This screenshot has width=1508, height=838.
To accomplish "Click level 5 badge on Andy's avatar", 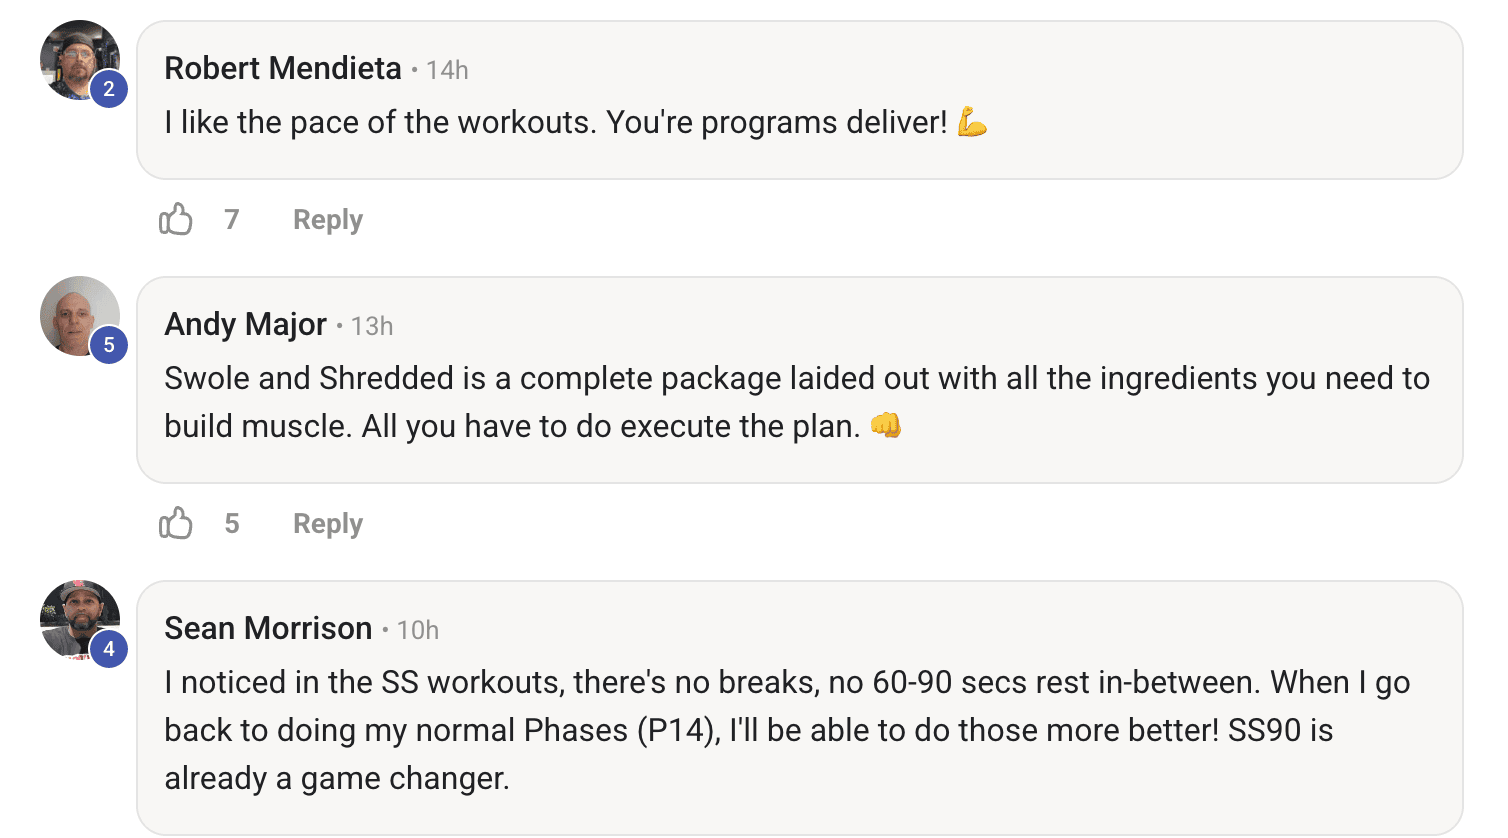I will [x=109, y=345].
